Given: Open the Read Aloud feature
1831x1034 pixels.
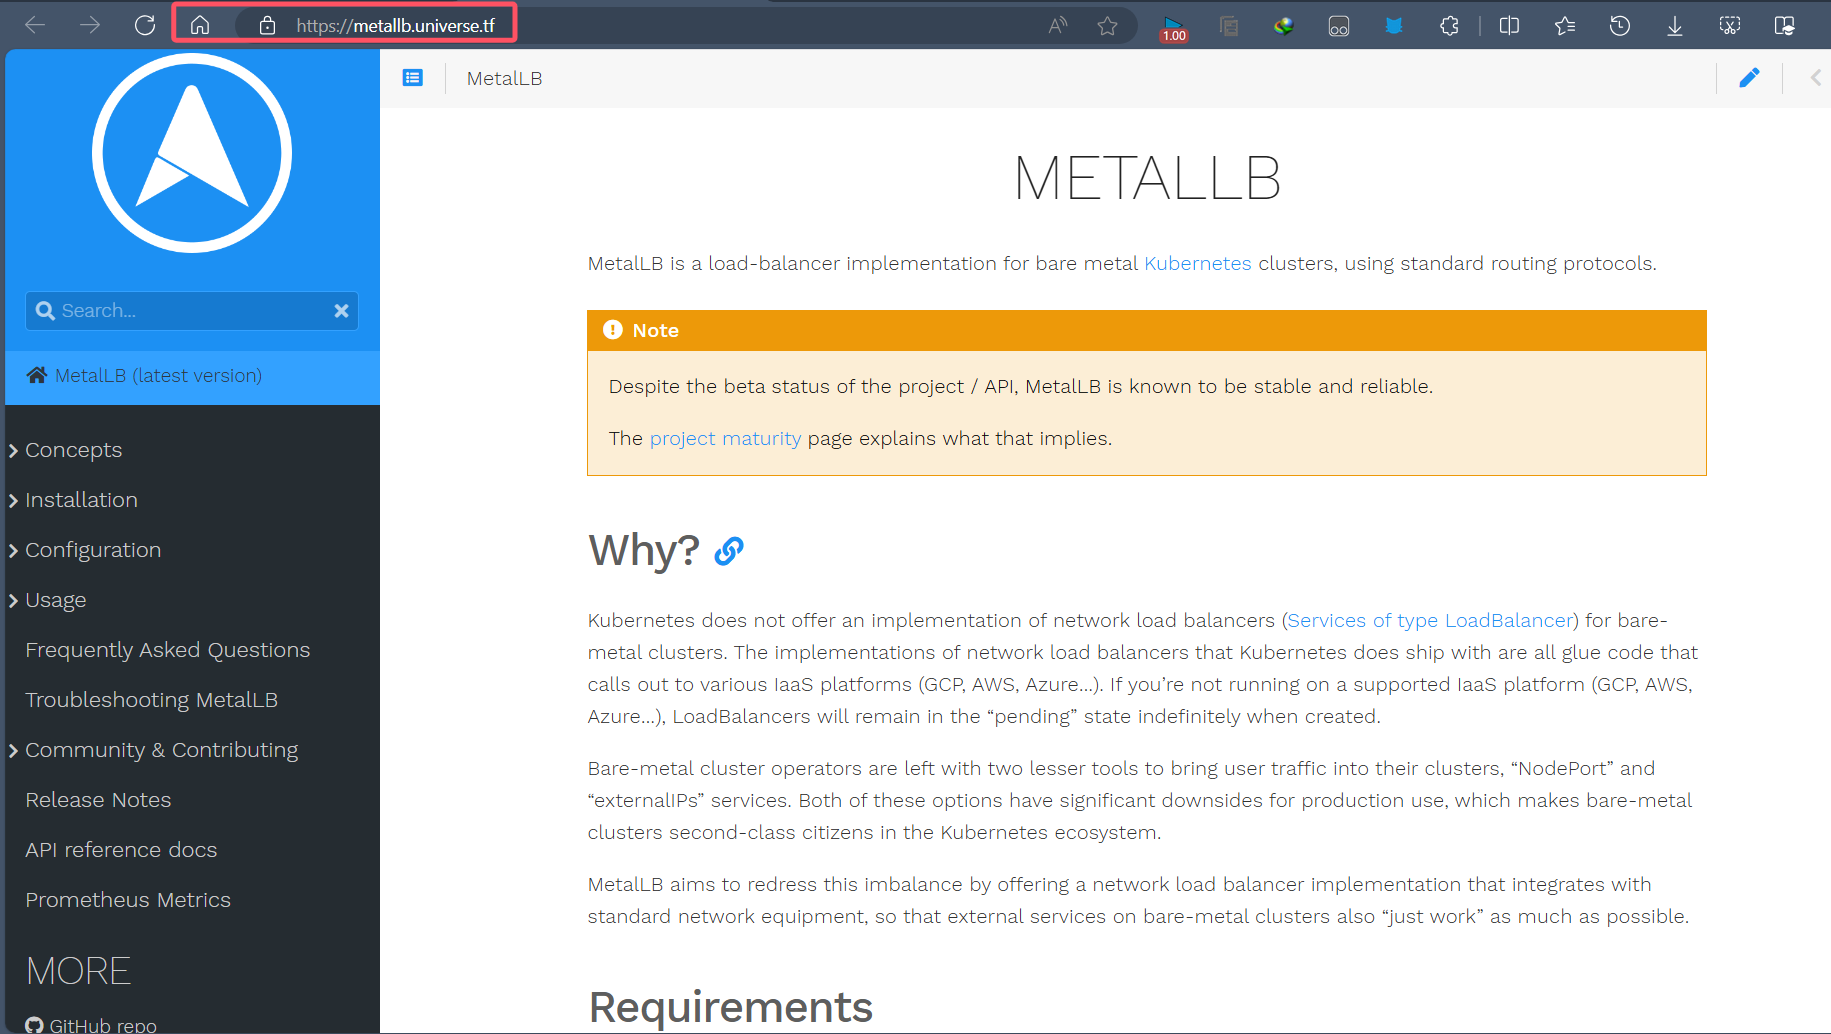Looking at the screenshot, I should [1057, 26].
